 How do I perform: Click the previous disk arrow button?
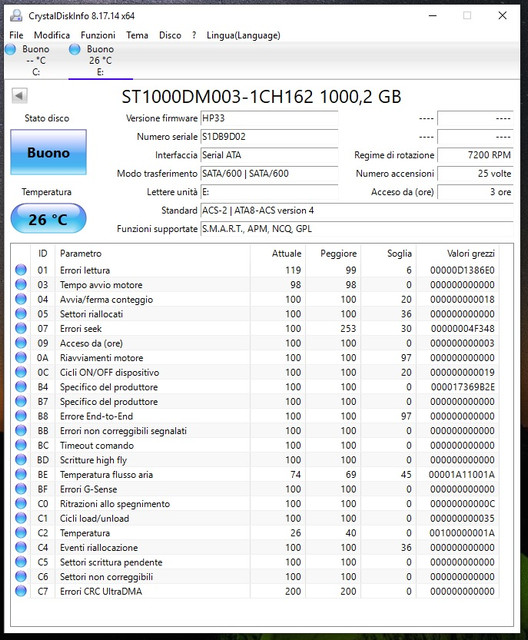click(20, 96)
